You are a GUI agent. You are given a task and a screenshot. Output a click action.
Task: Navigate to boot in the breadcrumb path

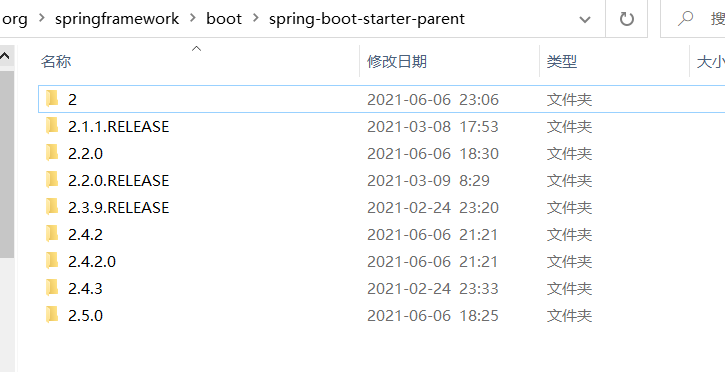coord(224,19)
